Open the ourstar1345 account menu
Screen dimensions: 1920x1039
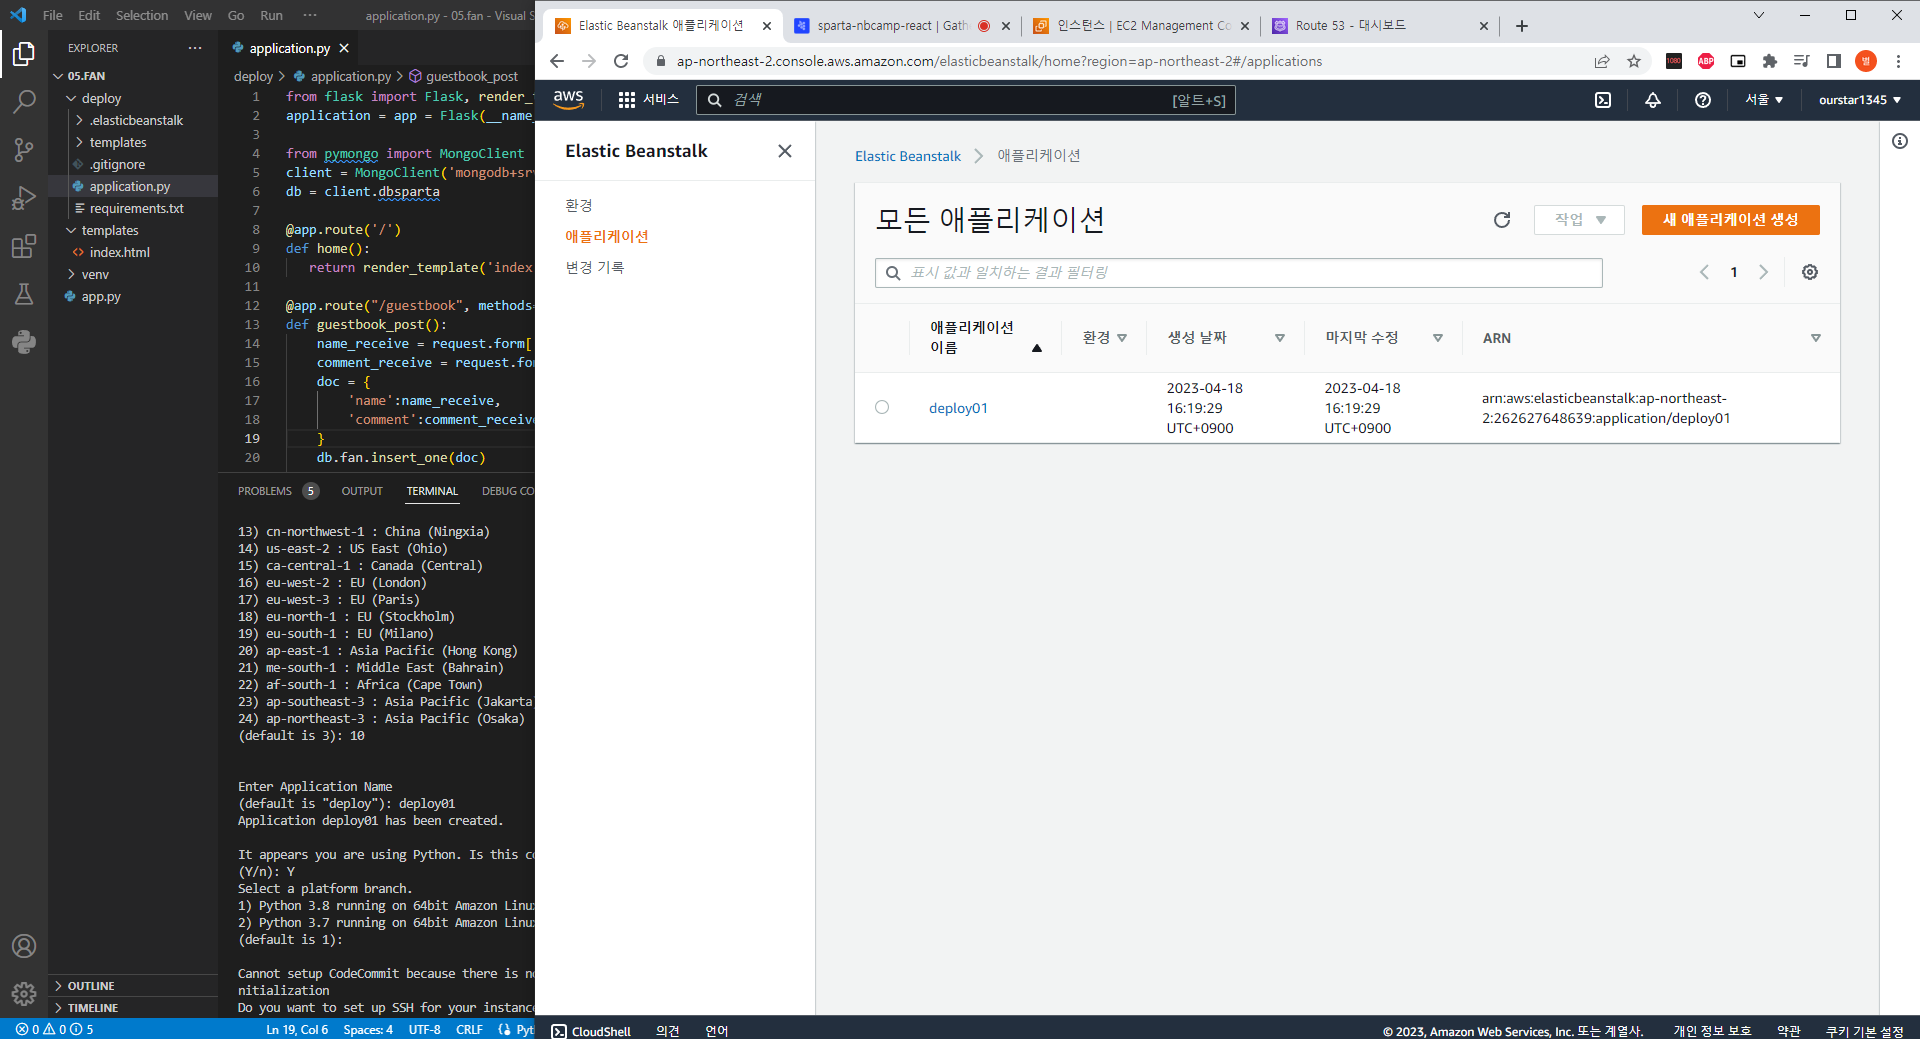point(1860,100)
